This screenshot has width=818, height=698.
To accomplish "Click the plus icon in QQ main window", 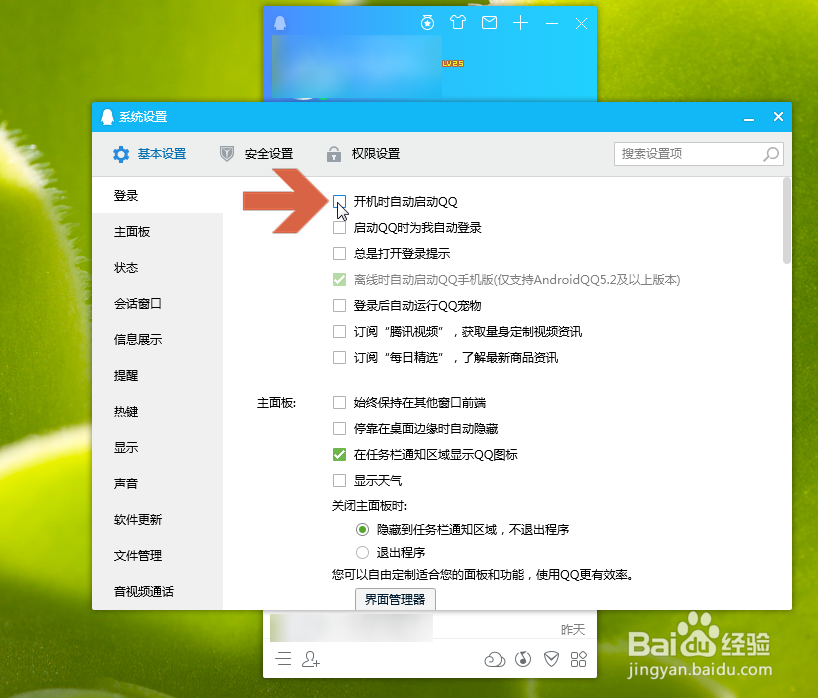I will coord(521,22).
